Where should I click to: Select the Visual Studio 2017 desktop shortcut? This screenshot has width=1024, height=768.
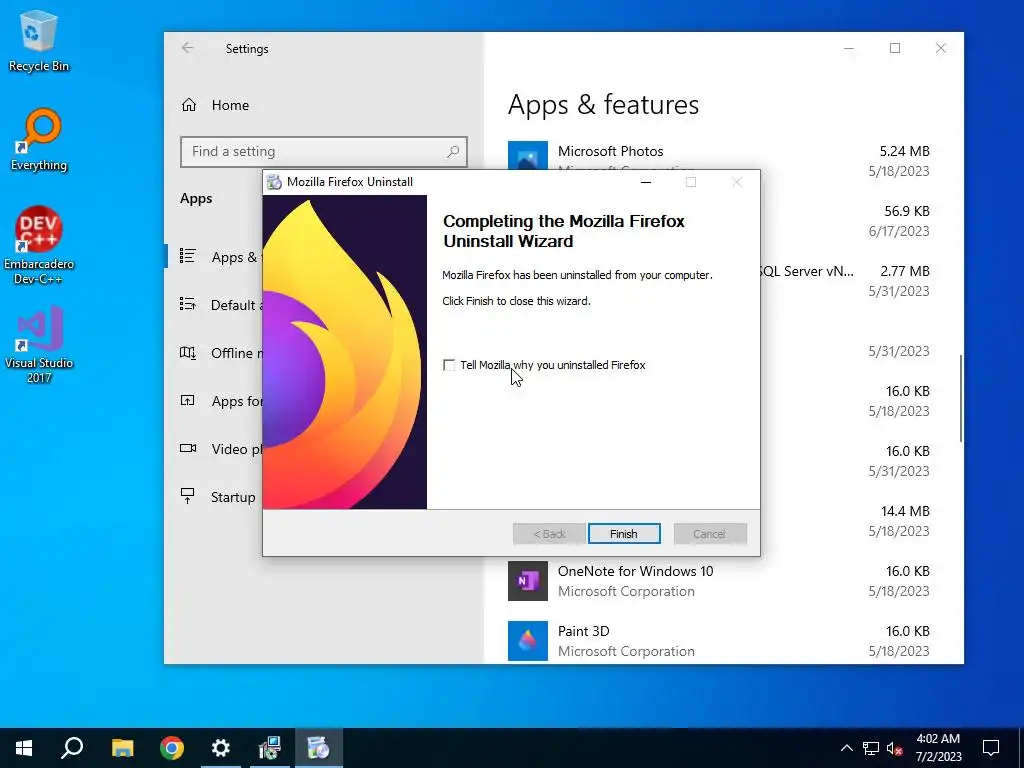click(39, 345)
